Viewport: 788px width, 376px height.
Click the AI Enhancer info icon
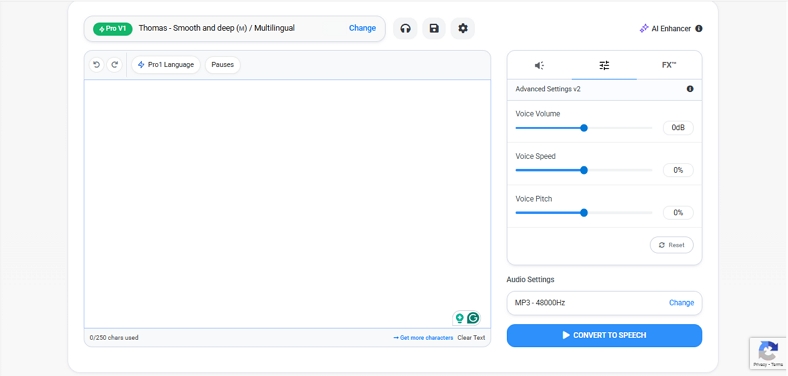[x=699, y=29]
